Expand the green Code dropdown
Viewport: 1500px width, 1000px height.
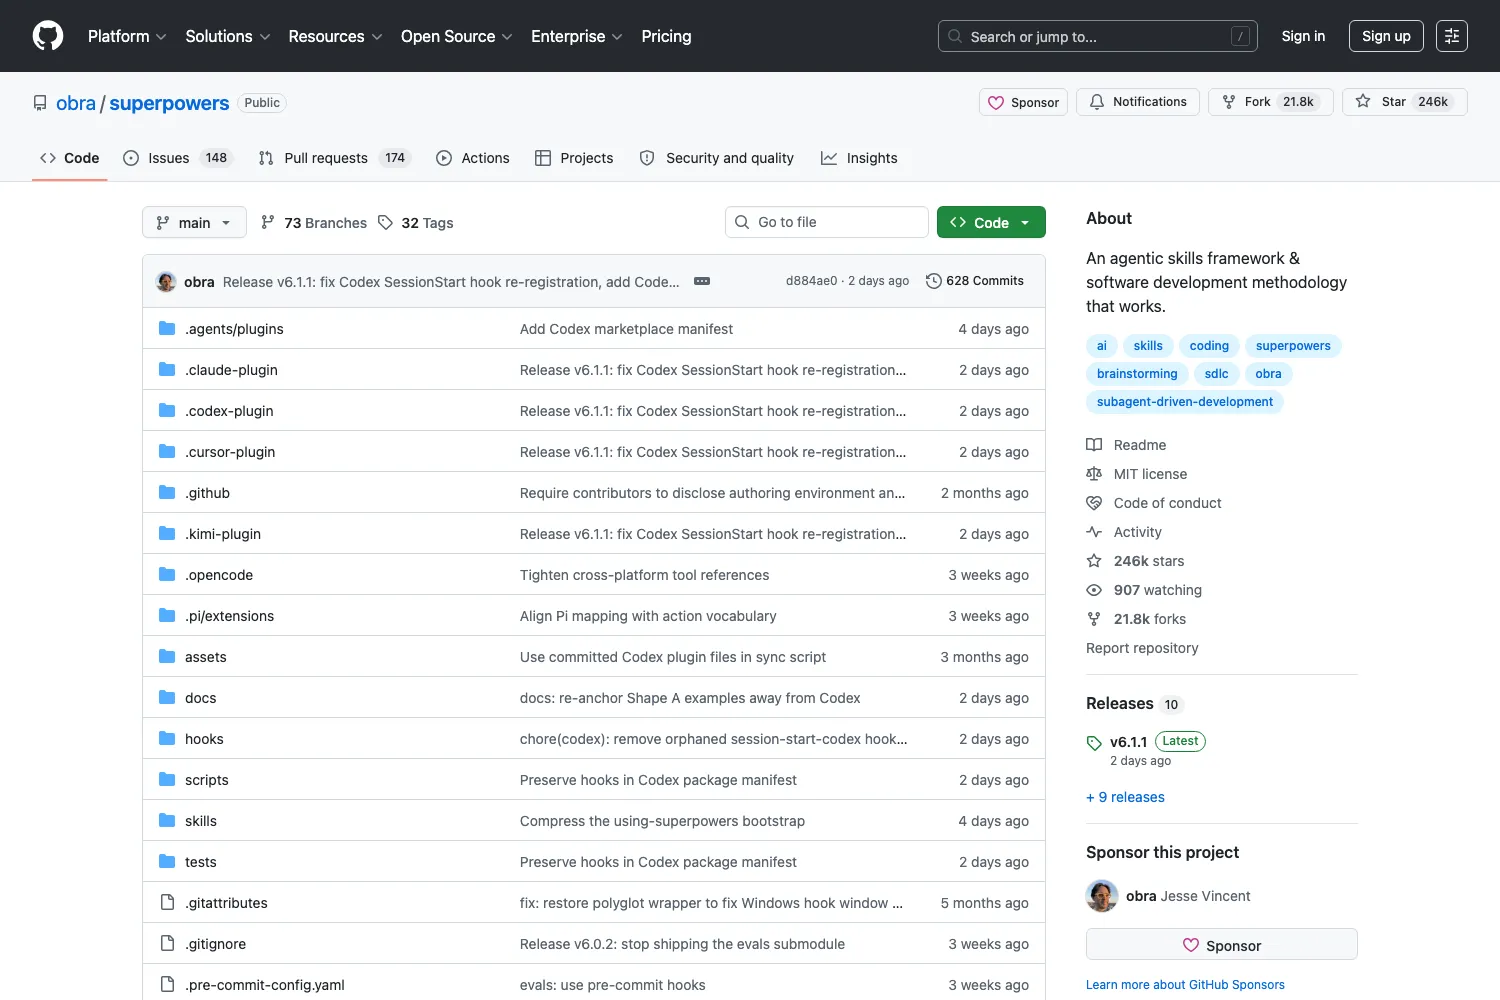(x=991, y=222)
